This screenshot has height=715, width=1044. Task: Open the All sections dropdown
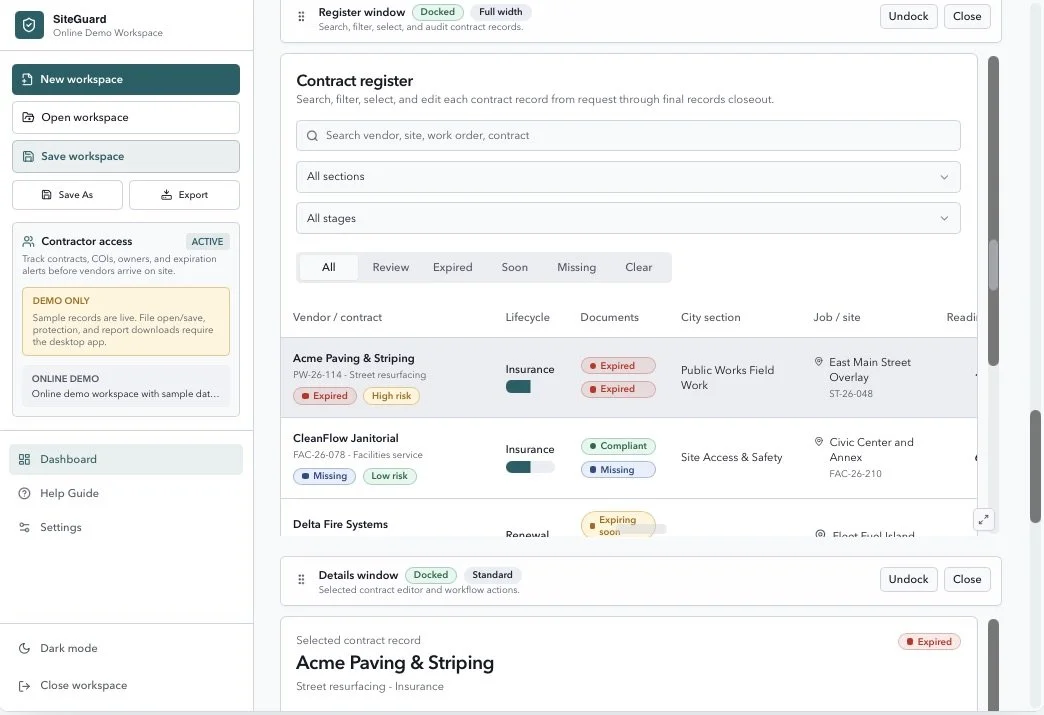click(628, 176)
